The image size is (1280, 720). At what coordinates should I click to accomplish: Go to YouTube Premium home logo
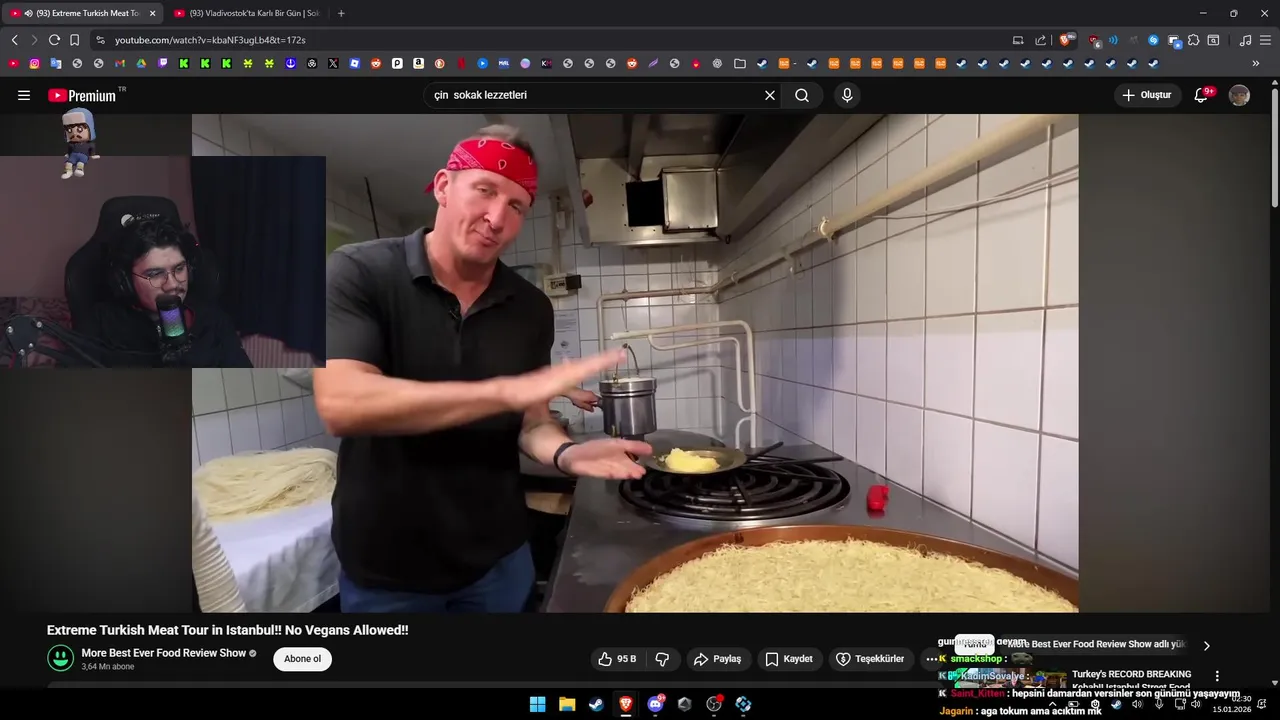tap(82, 95)
